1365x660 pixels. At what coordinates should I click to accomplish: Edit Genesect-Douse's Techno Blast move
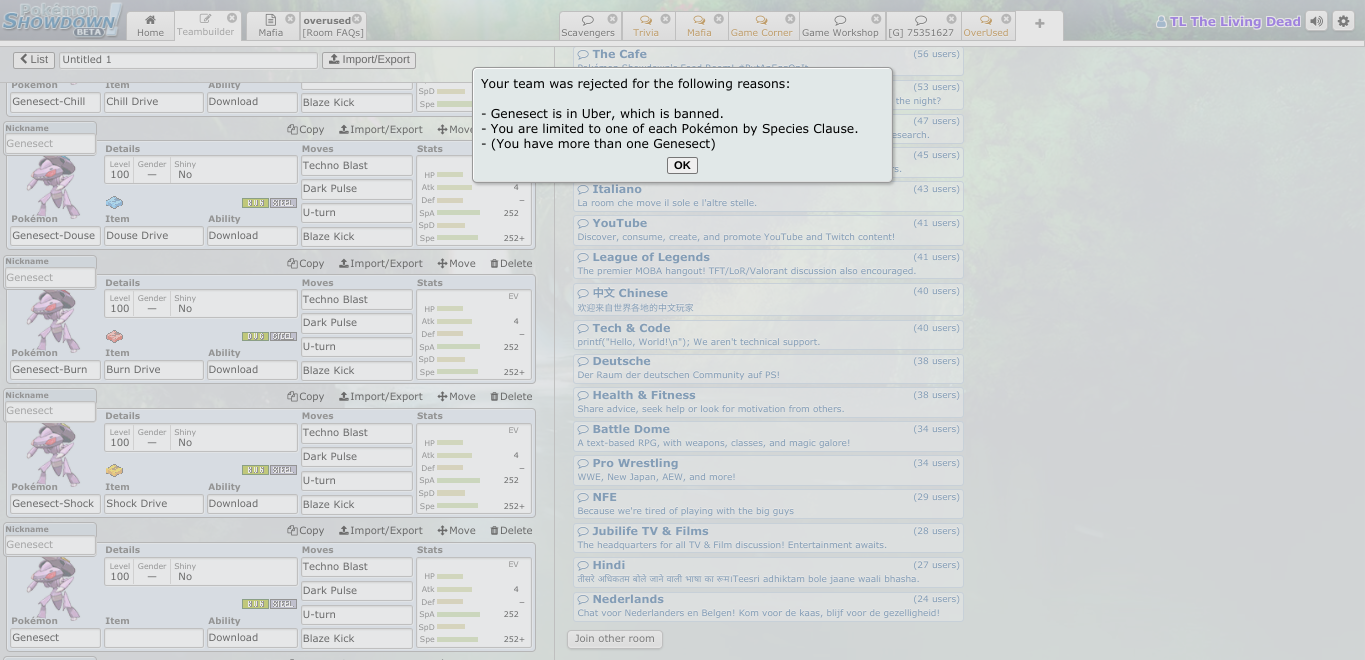click(x=357, y=166)
